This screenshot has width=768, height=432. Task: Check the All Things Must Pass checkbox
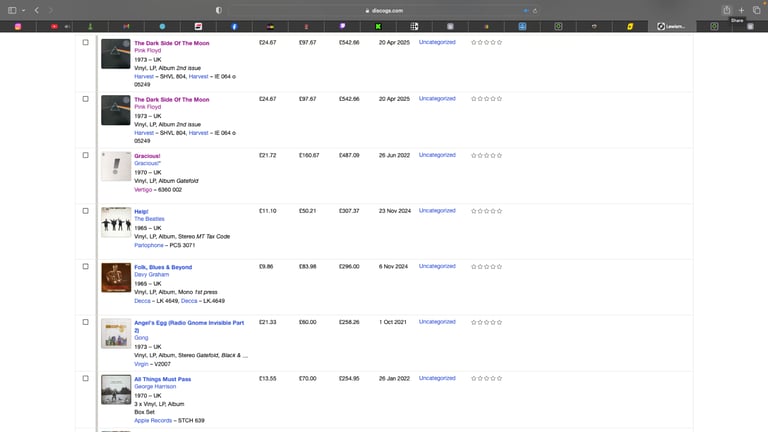pos(86,379)
